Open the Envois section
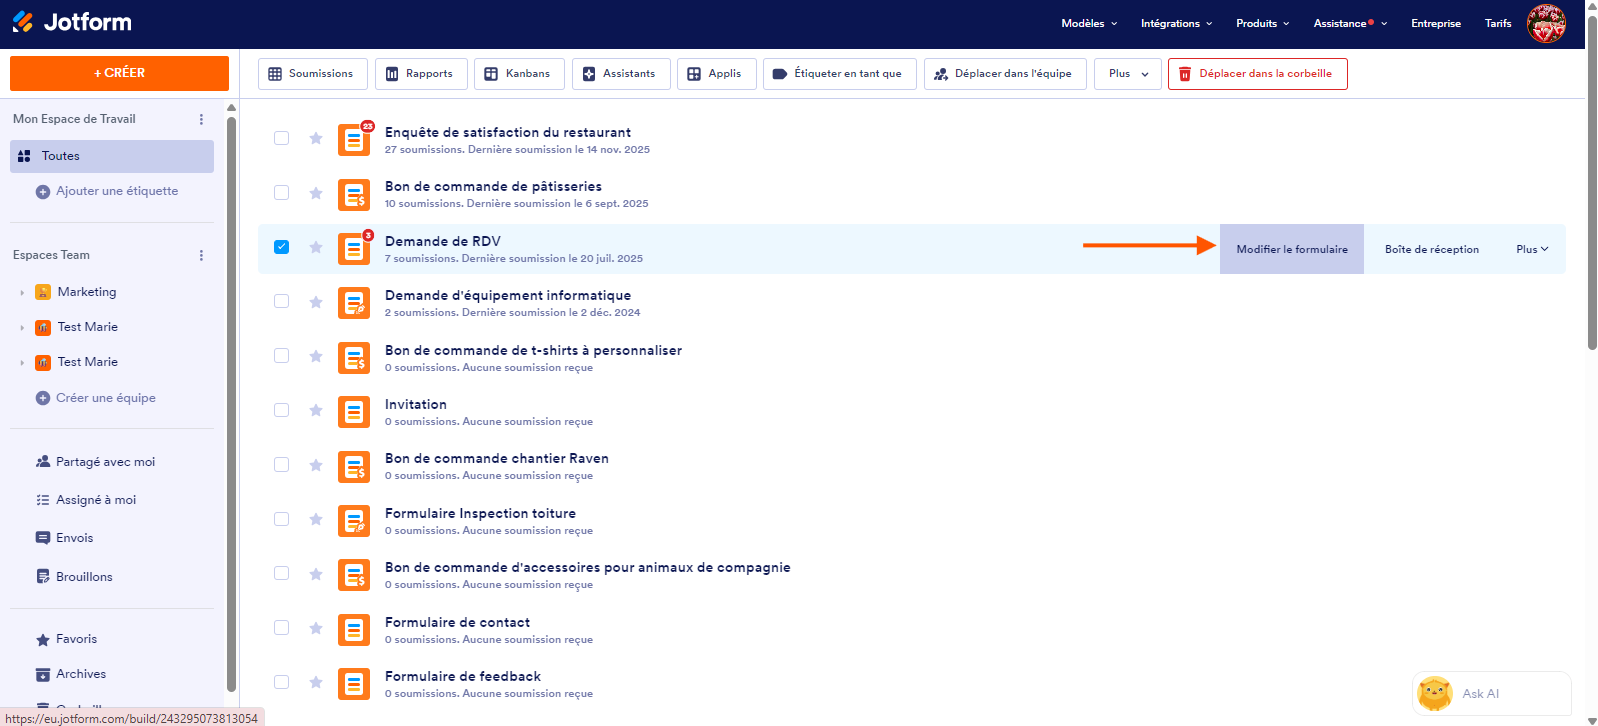This screenshot has height=726, width=1598. (x=65, y=538)
